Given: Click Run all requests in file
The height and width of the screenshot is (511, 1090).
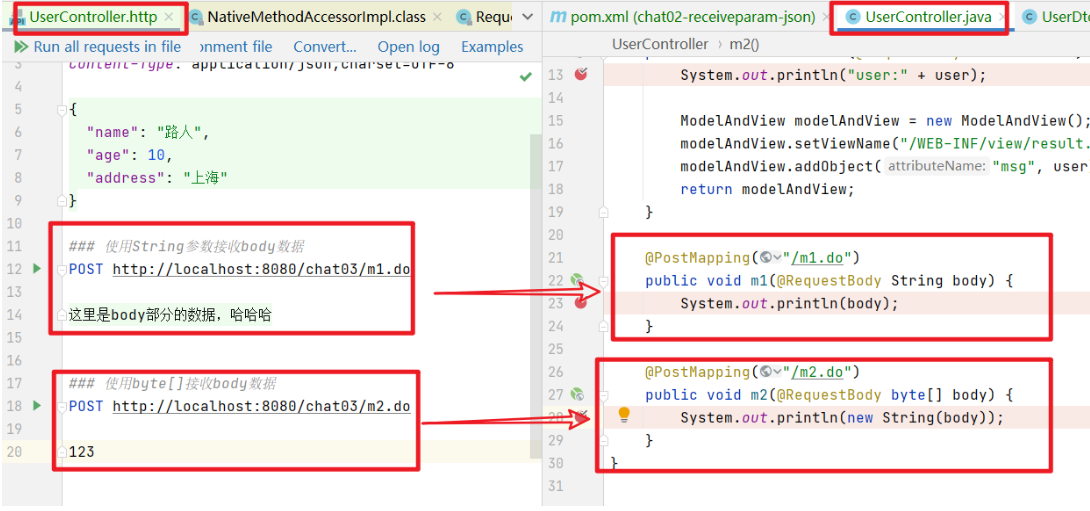Looking at the screenshot, I should click(x=98, y=47).
